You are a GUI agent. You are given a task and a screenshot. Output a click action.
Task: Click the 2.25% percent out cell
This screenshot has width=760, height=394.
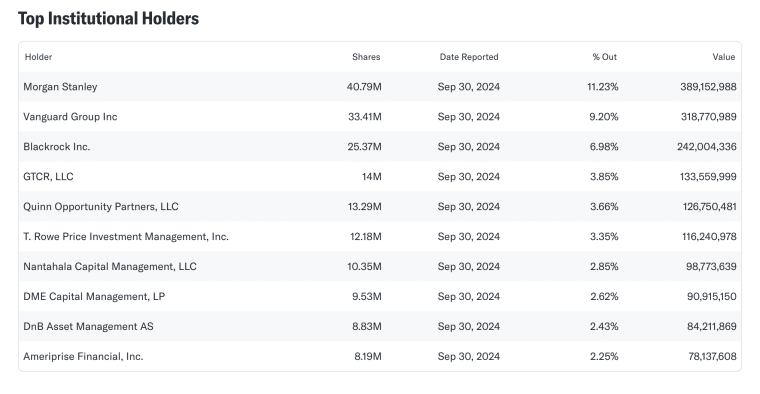point(604,357)
